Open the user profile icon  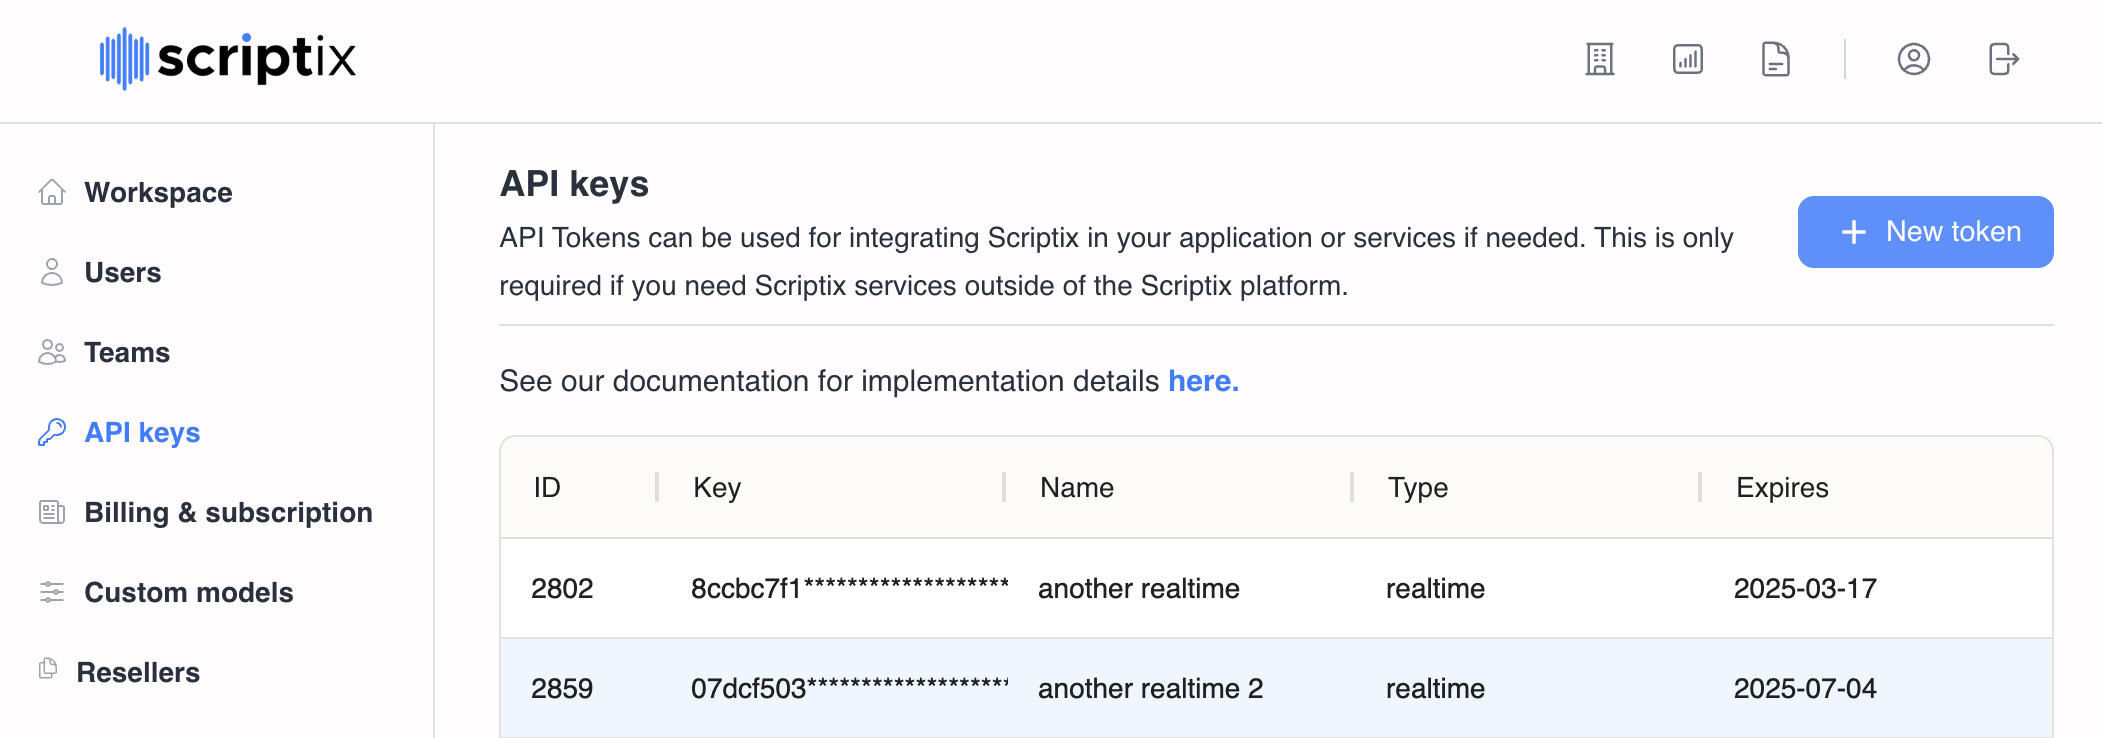[x=1914, y=59]
